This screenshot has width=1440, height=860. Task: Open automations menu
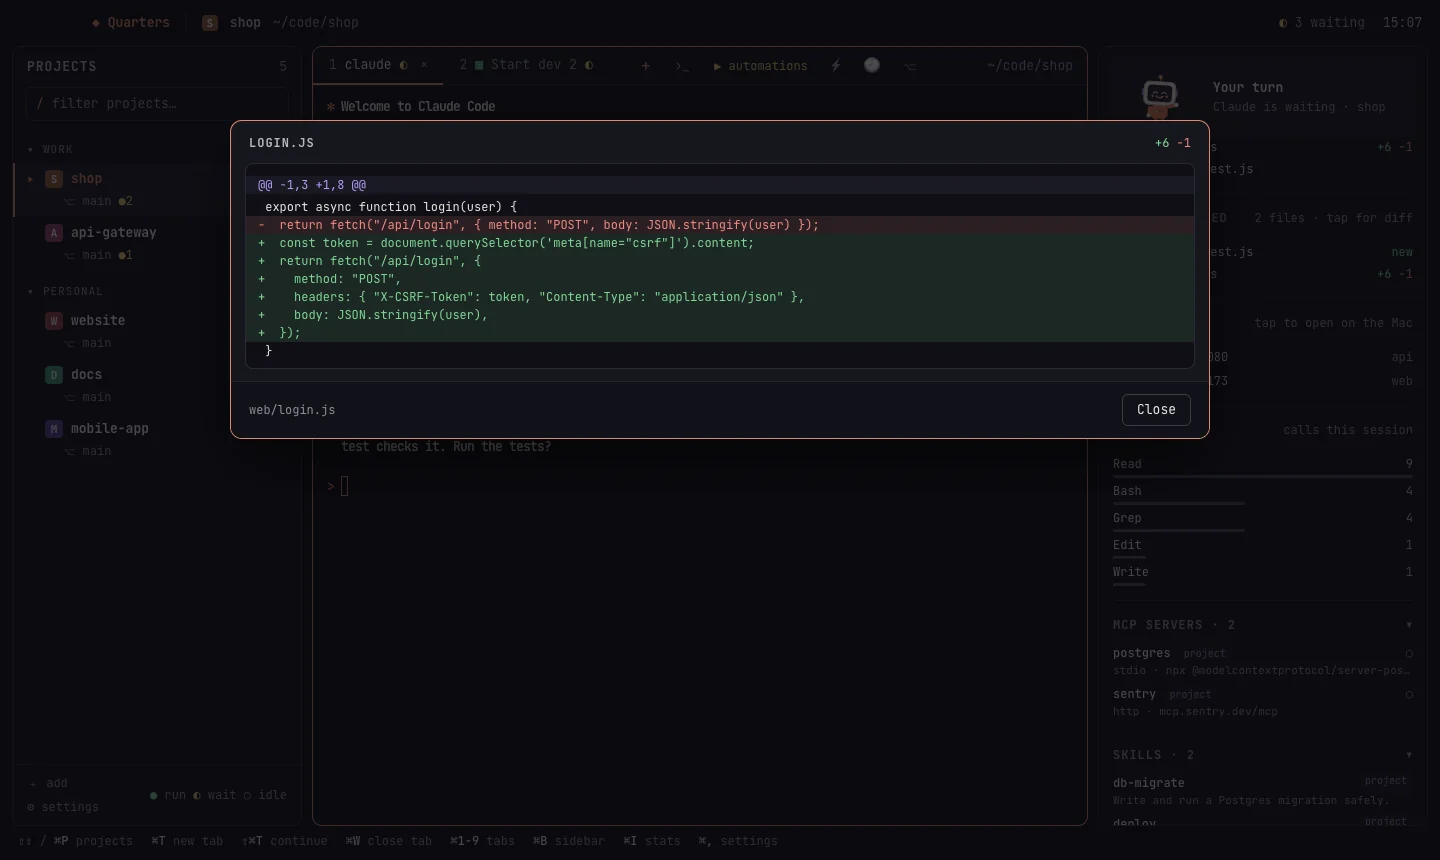point(760,66)
